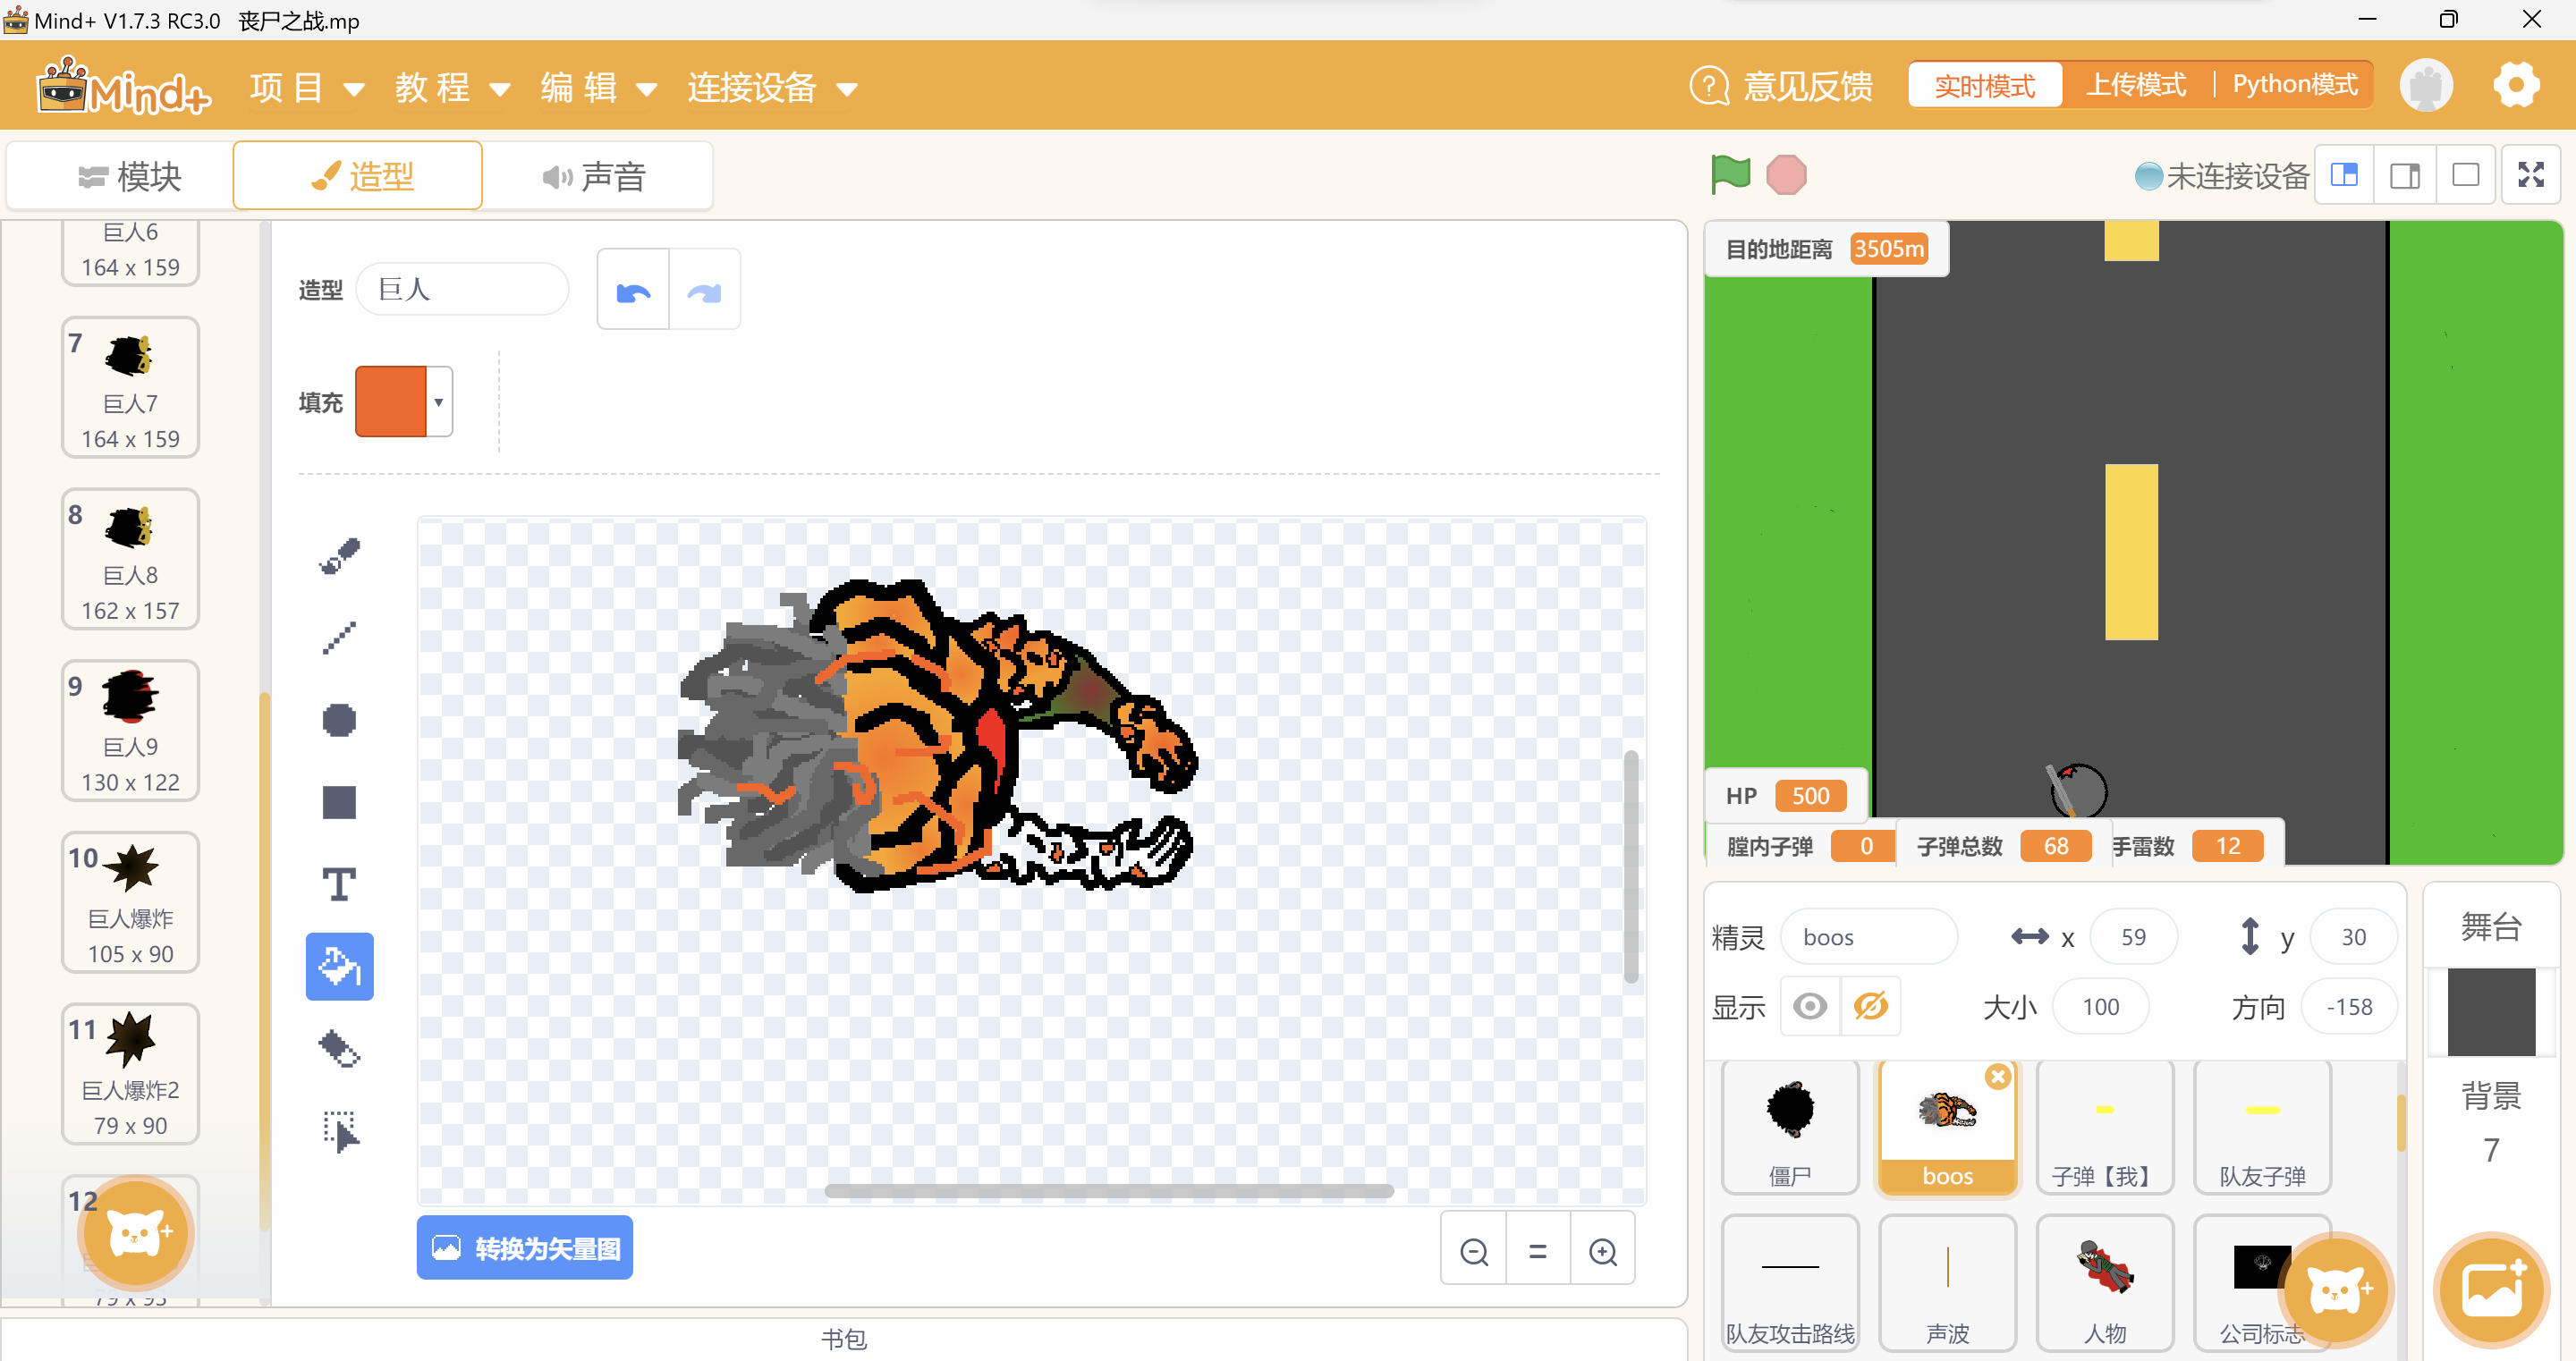The width and height of the screenshot is (2576, 1361).
Task: Edit the y position field
Action: (2354, 937)
